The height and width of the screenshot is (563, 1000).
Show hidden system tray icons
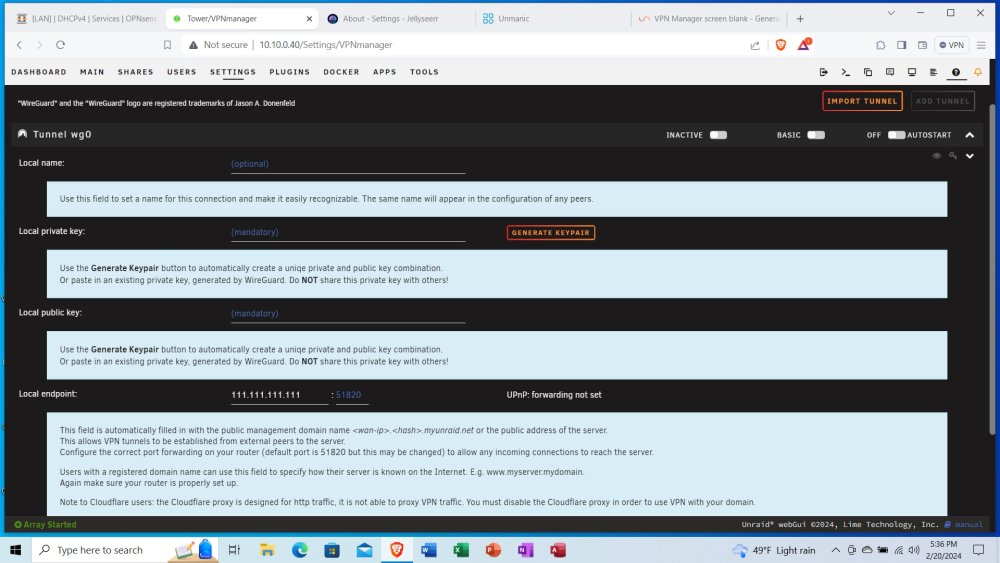(x=835, y=550)
